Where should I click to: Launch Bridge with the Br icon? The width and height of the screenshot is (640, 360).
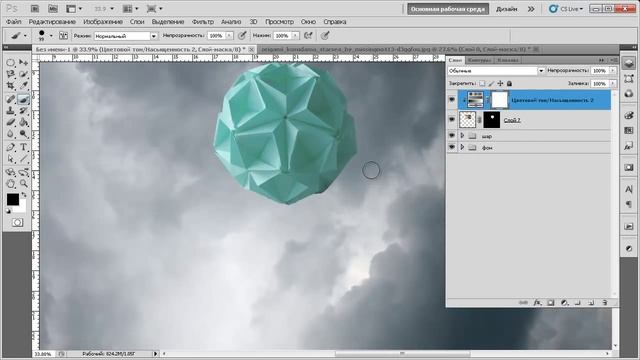(35, 9)
